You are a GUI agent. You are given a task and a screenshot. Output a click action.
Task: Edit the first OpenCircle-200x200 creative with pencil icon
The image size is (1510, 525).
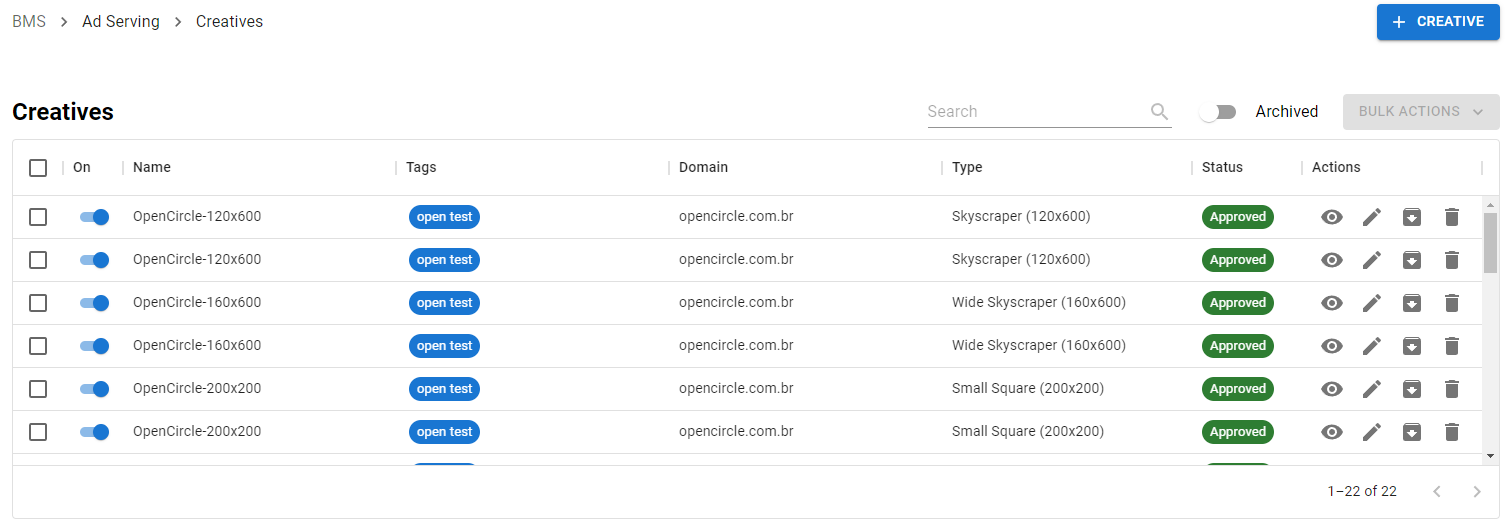point(1371,389)
